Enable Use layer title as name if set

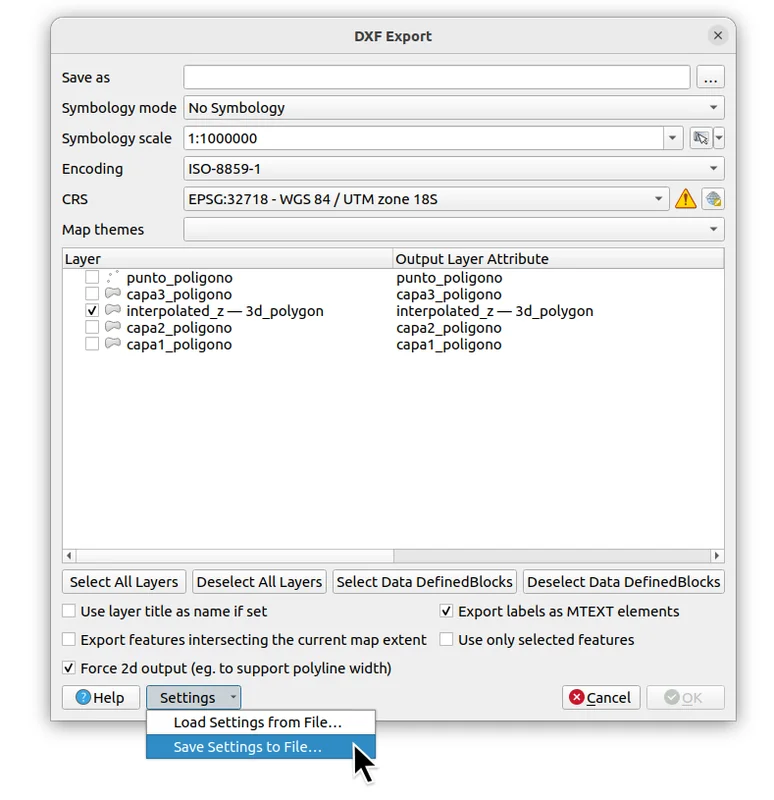(69, 611)
